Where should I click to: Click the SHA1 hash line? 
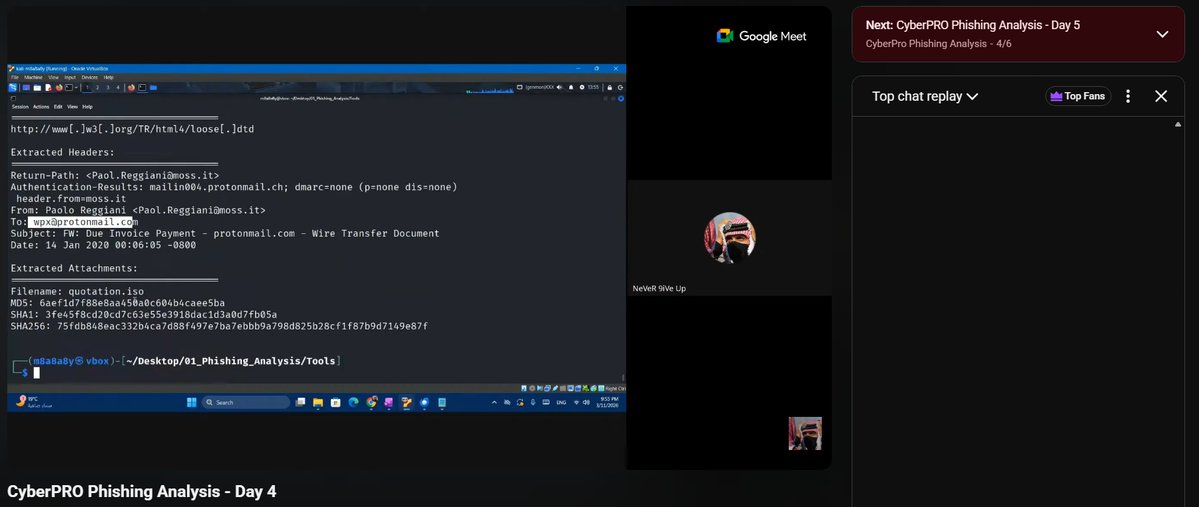(144, 314)
